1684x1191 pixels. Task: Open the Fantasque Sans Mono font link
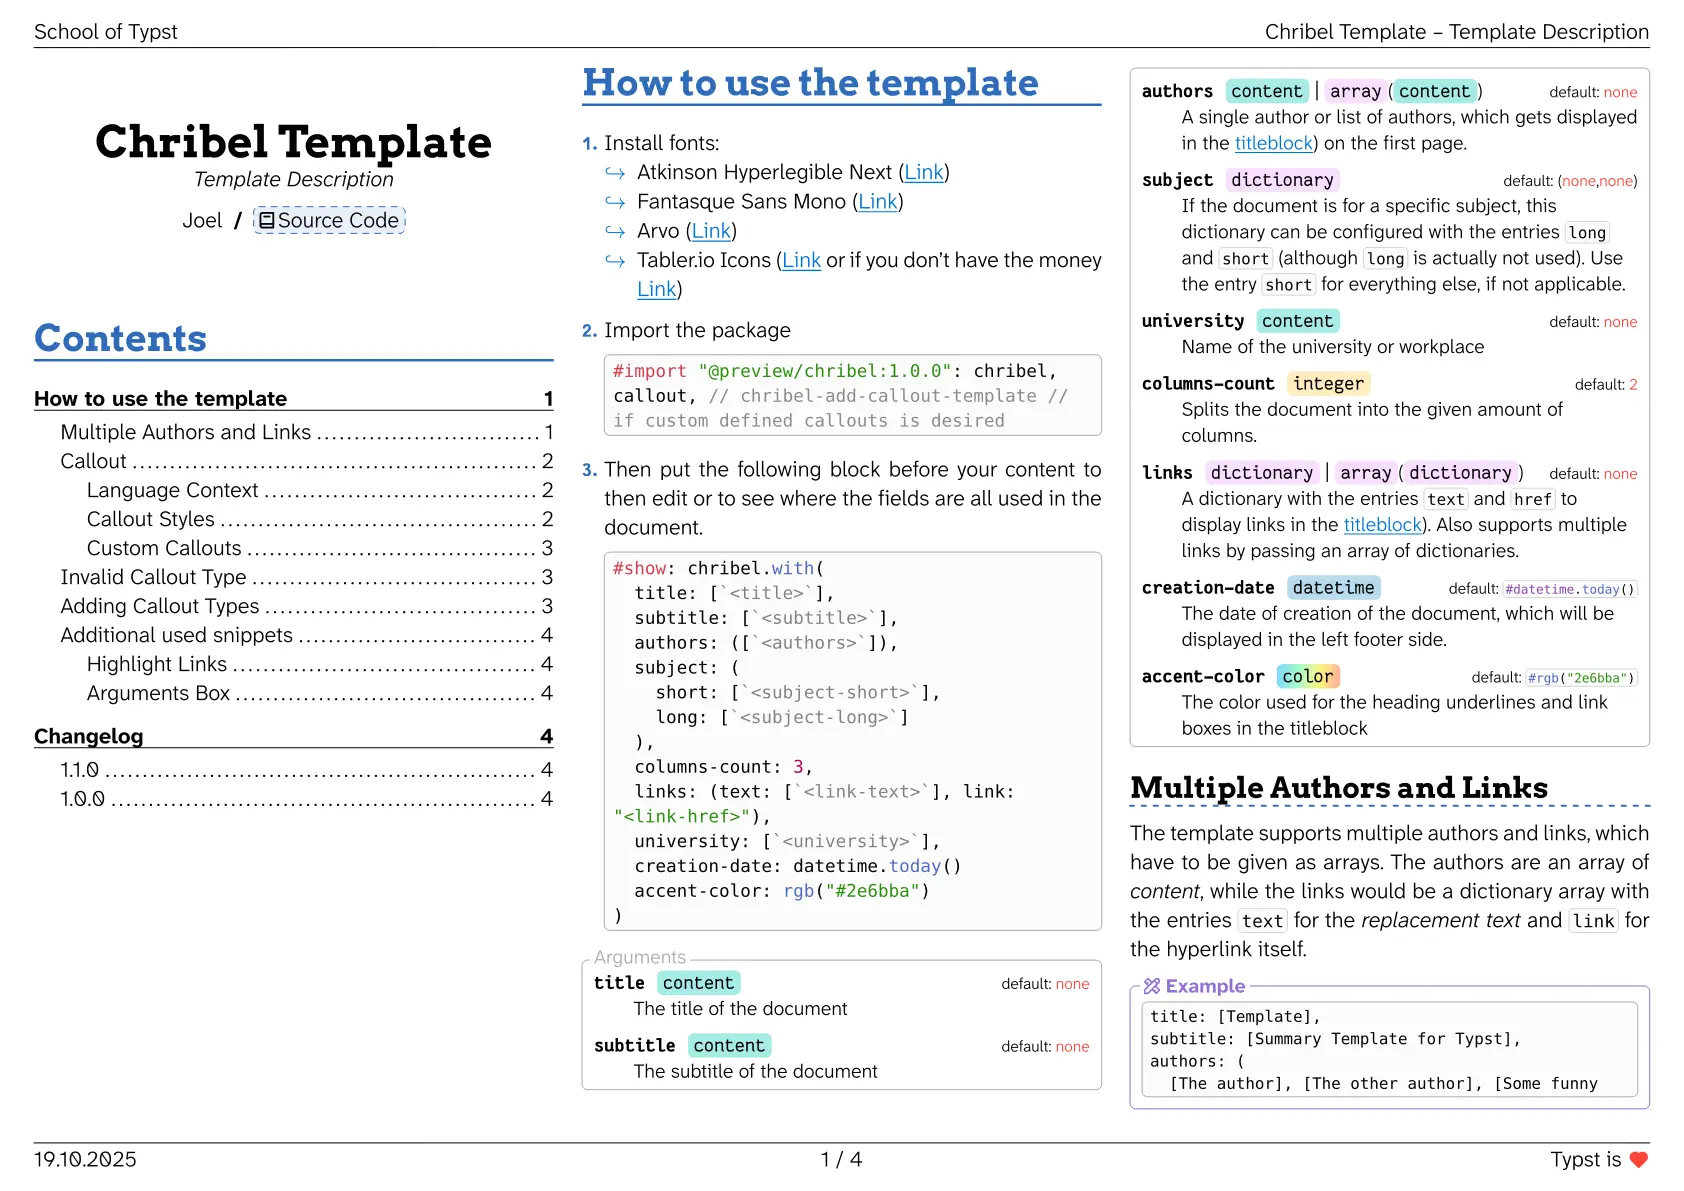[877, 202]
